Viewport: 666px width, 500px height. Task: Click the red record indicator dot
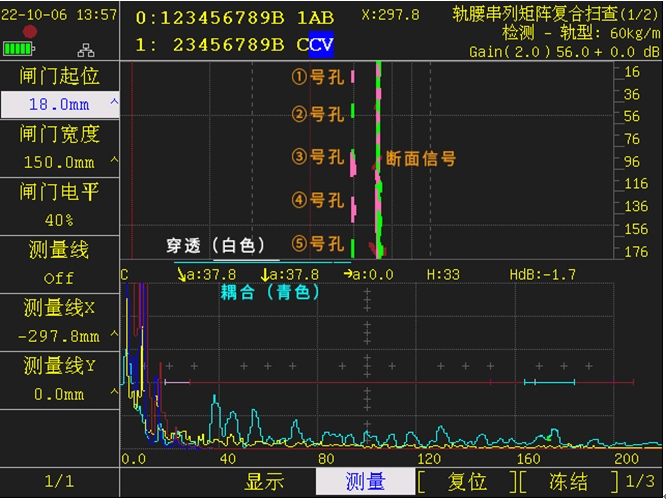tap(30, 32)
